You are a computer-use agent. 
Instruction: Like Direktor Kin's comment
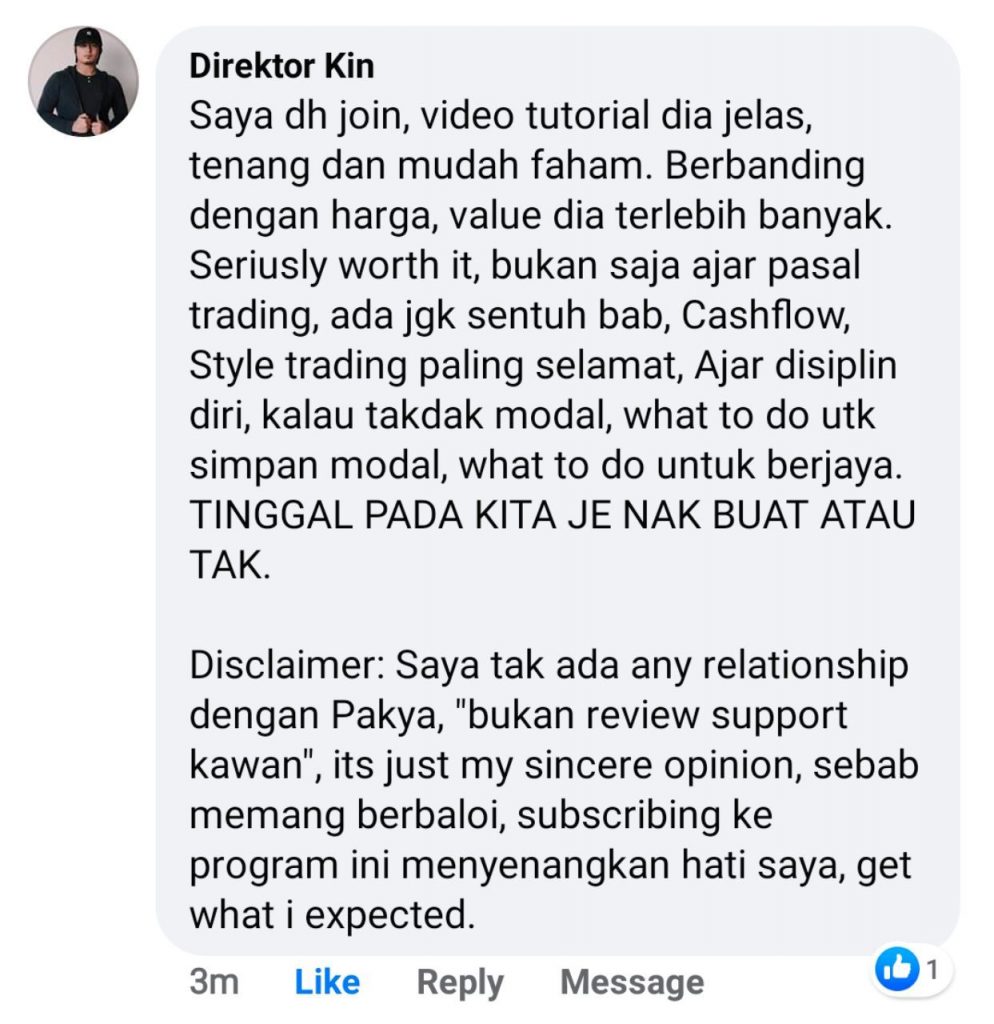(x=327, y=982)
